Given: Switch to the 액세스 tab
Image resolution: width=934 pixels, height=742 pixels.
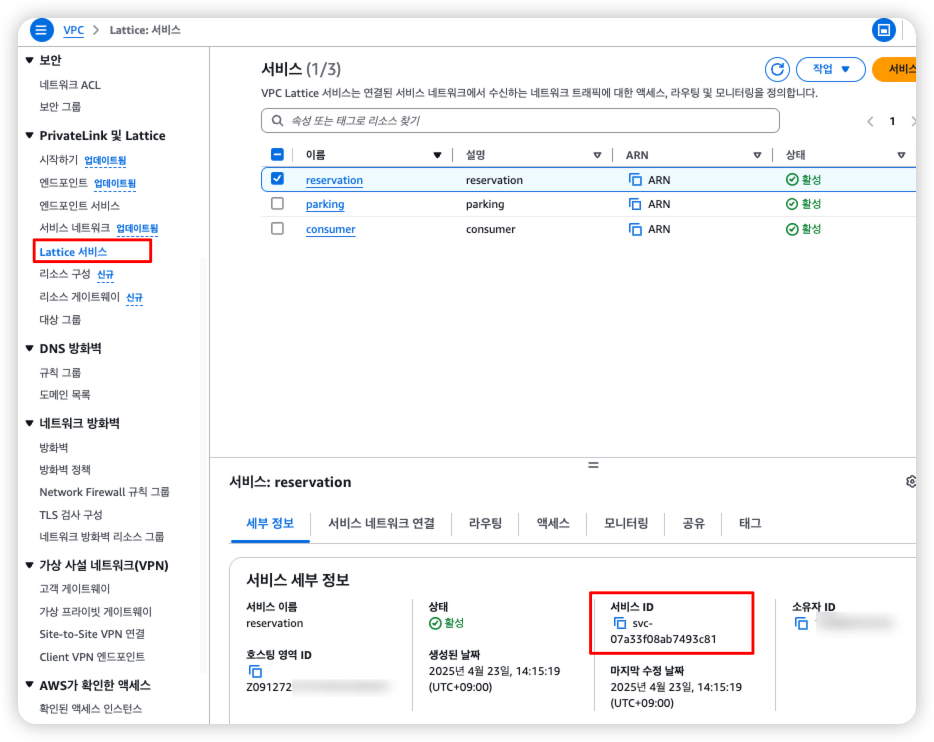Looking at the screenshot, I should 553,523.
